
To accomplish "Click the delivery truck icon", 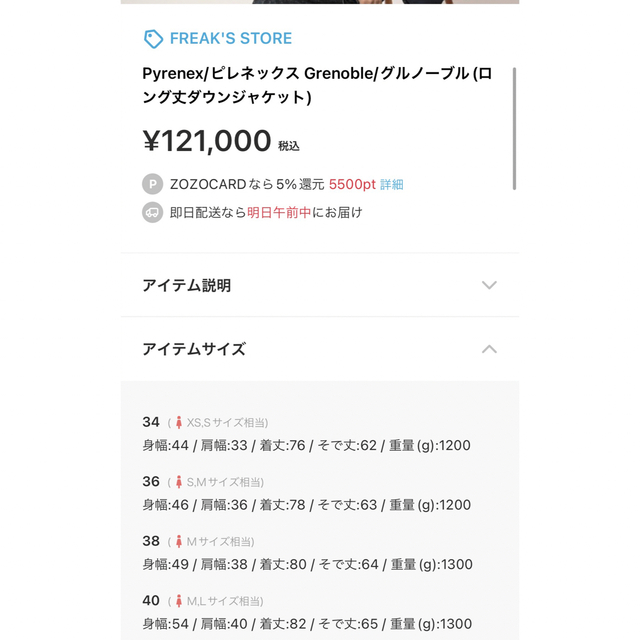I will pyautogui.click(x=152, y=213).
